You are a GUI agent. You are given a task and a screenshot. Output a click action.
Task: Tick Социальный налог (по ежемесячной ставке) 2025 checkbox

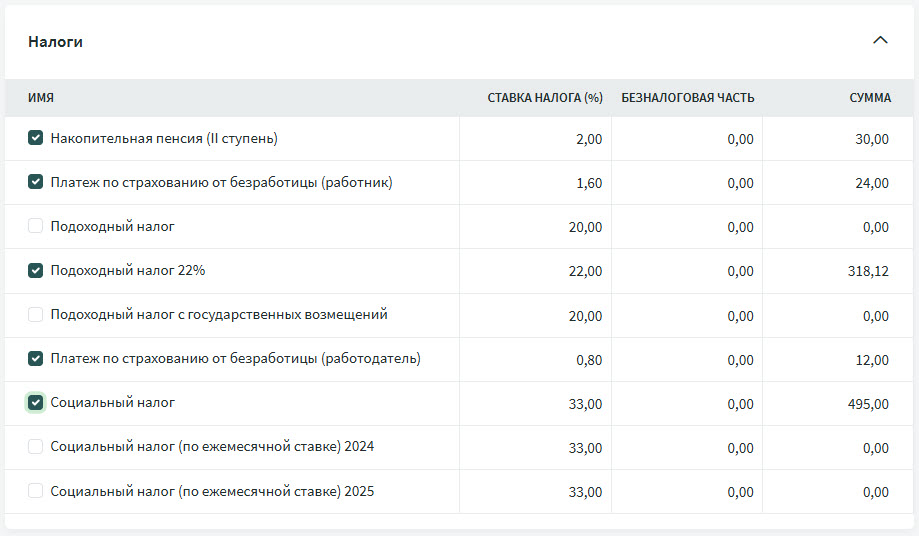(36, 491)
